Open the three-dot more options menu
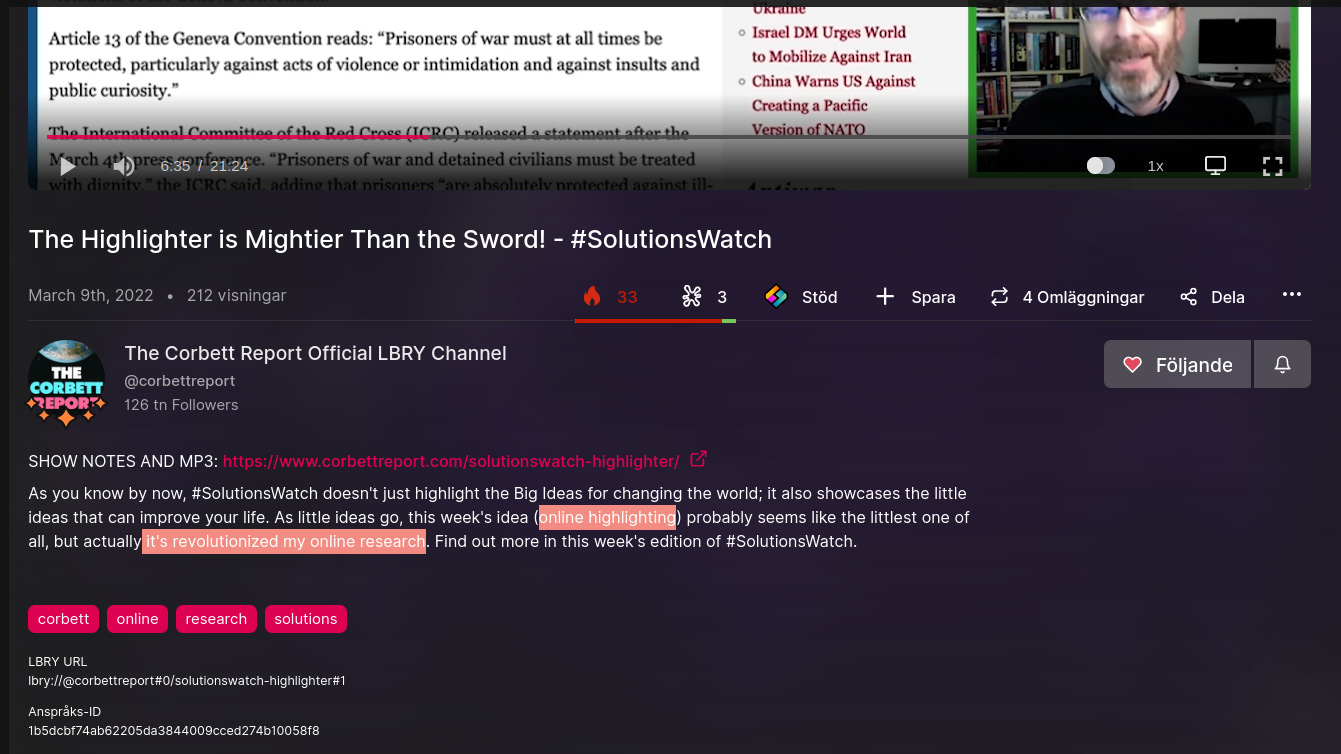 click(x=1292, y=294)
